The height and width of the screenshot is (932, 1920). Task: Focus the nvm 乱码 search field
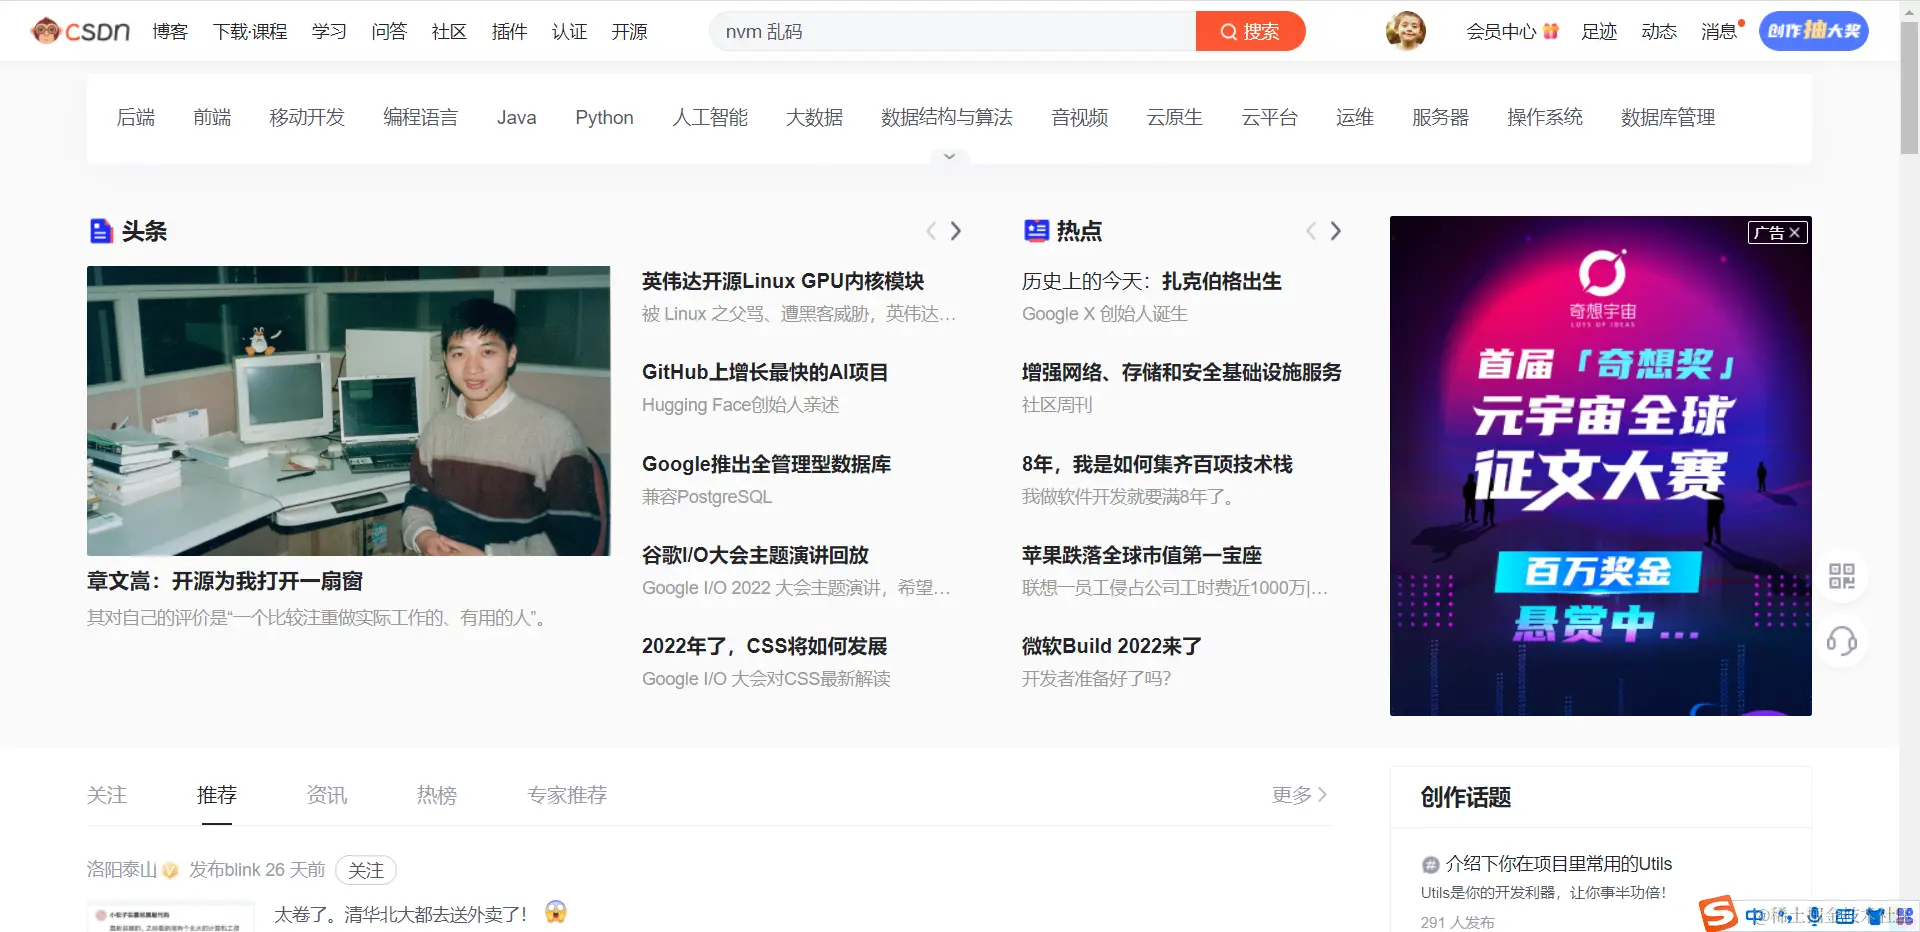(953, 31)
